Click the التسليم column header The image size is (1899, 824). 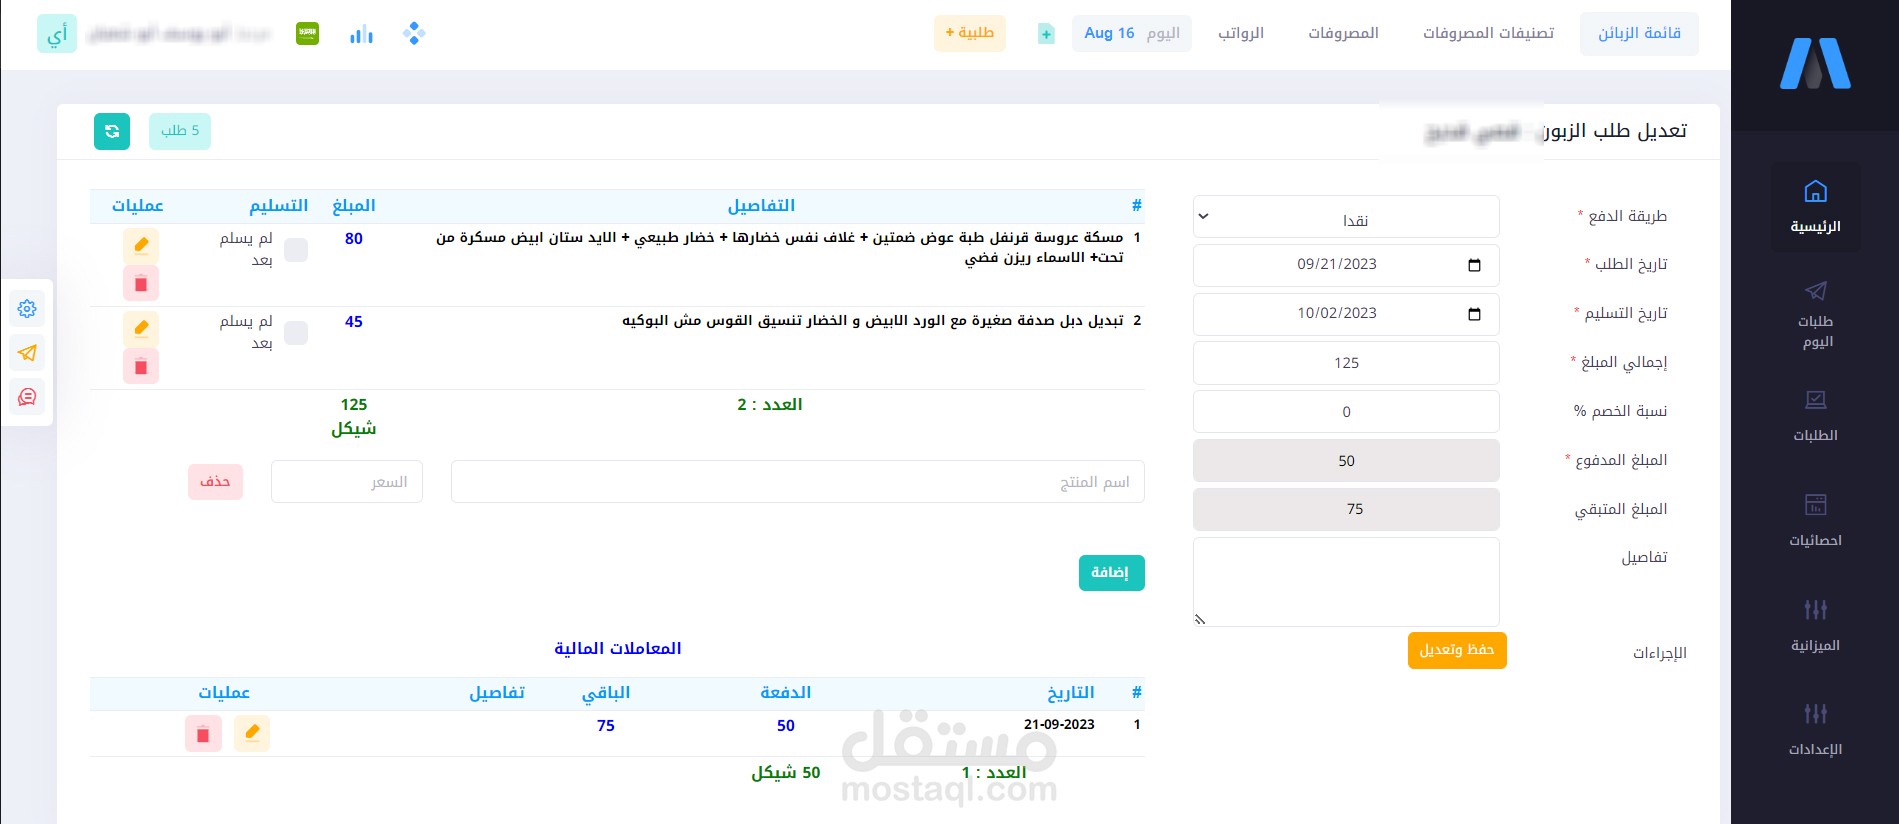pyautogui.click(x=279, y=206)
